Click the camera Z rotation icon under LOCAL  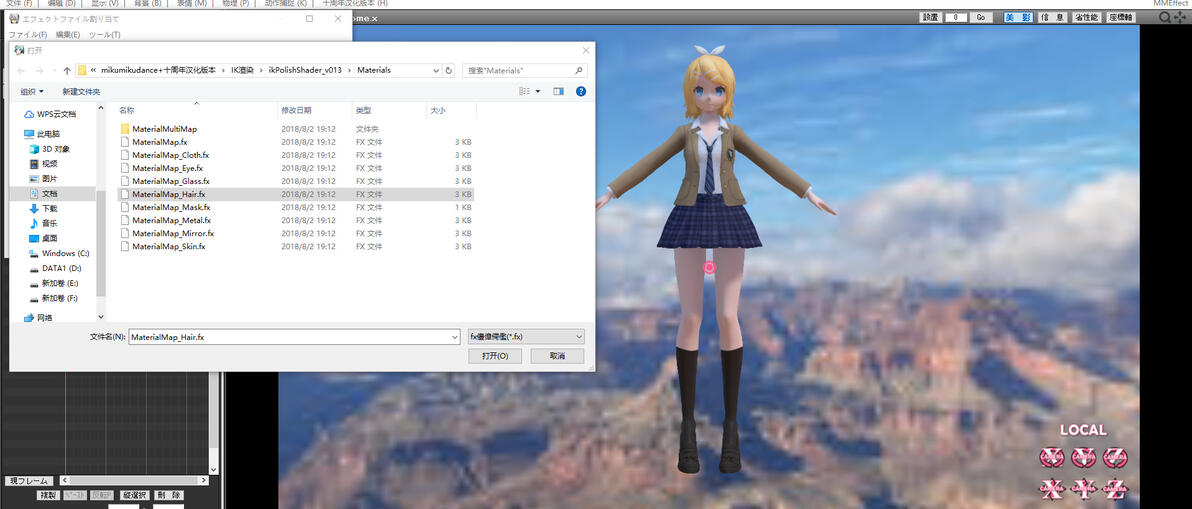(1115, 458)
